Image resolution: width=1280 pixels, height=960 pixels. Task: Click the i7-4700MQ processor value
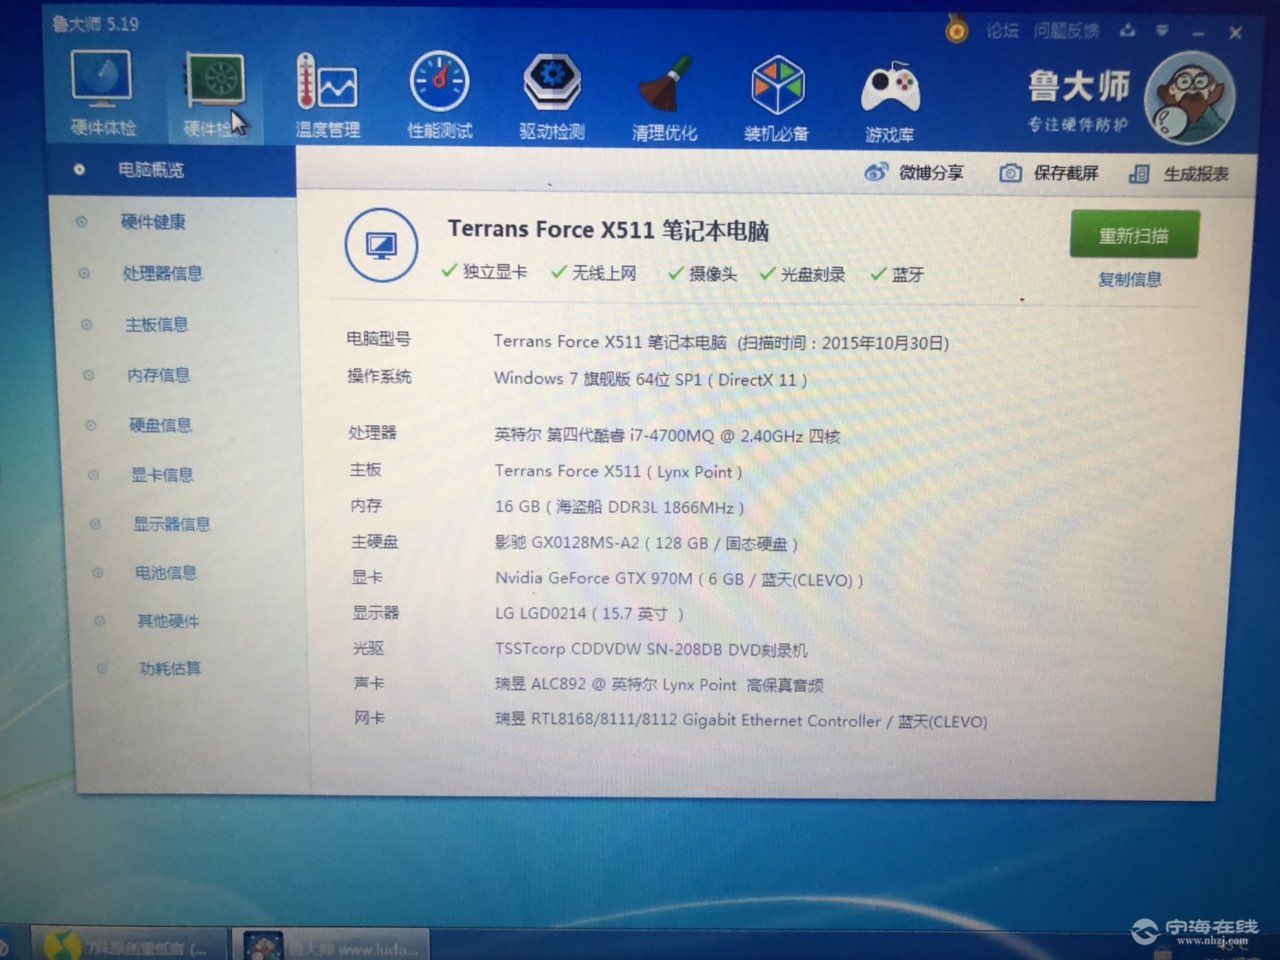(667, 435)
